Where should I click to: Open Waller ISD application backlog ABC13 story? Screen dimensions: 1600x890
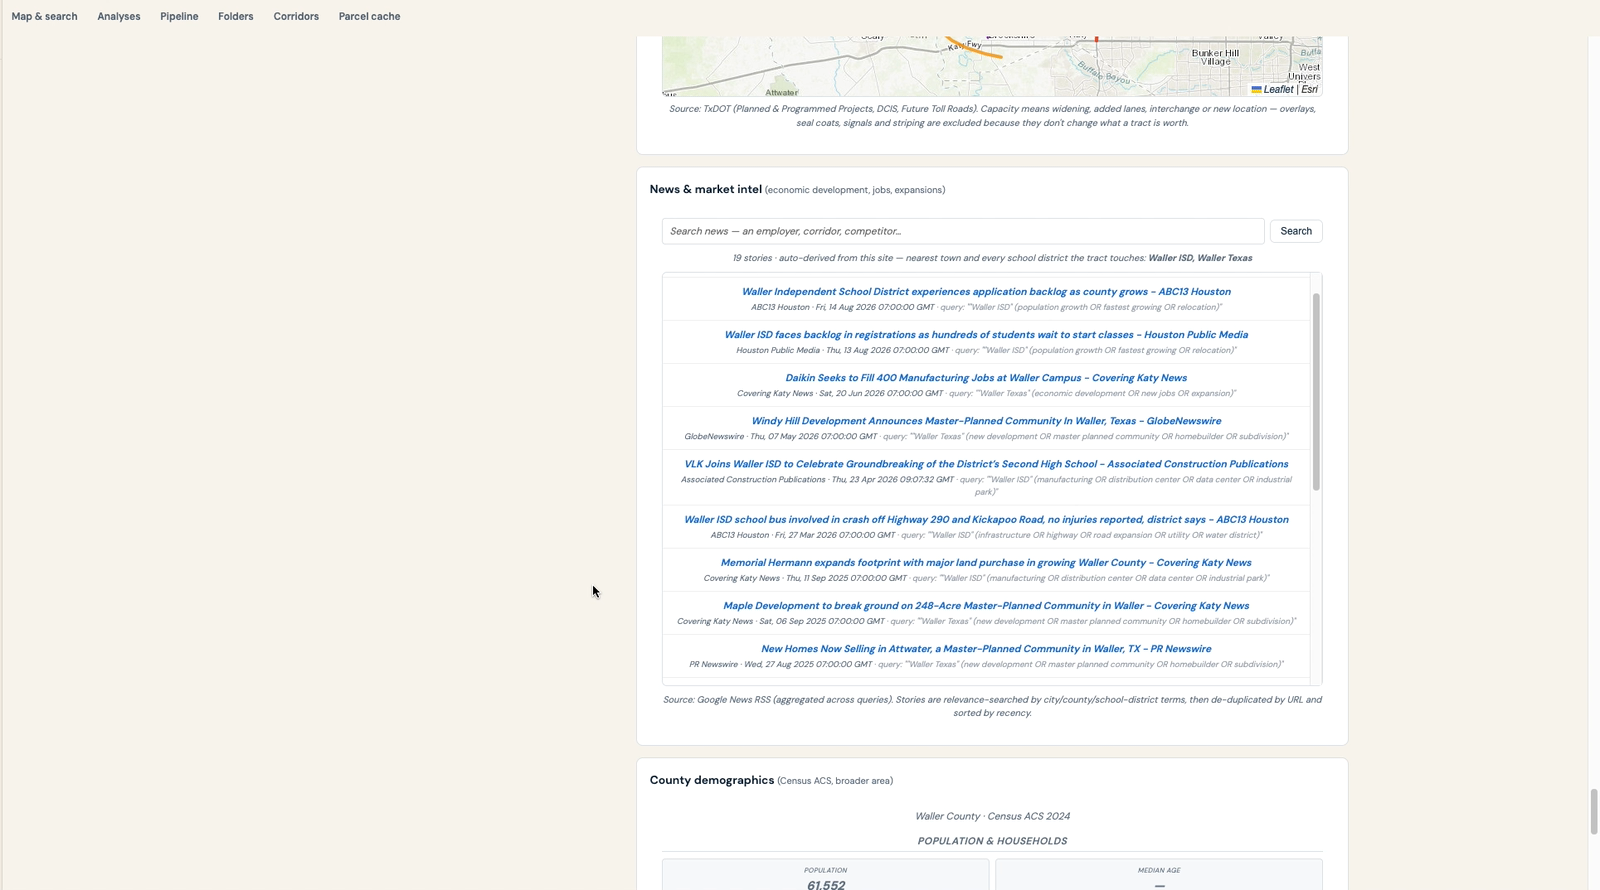pyautogui.click(x=986, y=292)
